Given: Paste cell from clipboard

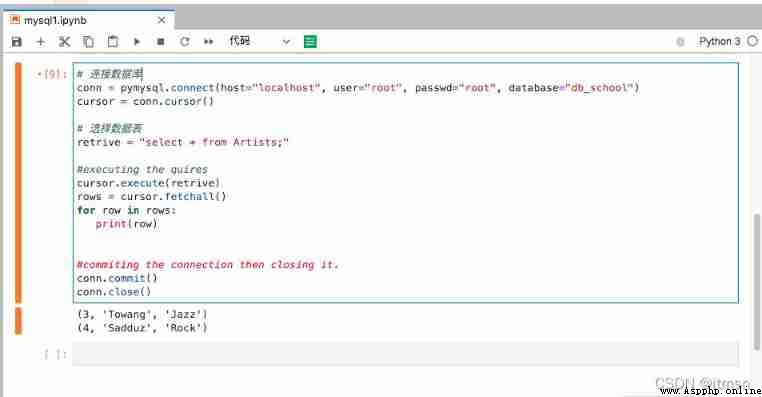Looking at the screenshot, I should (x=113, y=42).
